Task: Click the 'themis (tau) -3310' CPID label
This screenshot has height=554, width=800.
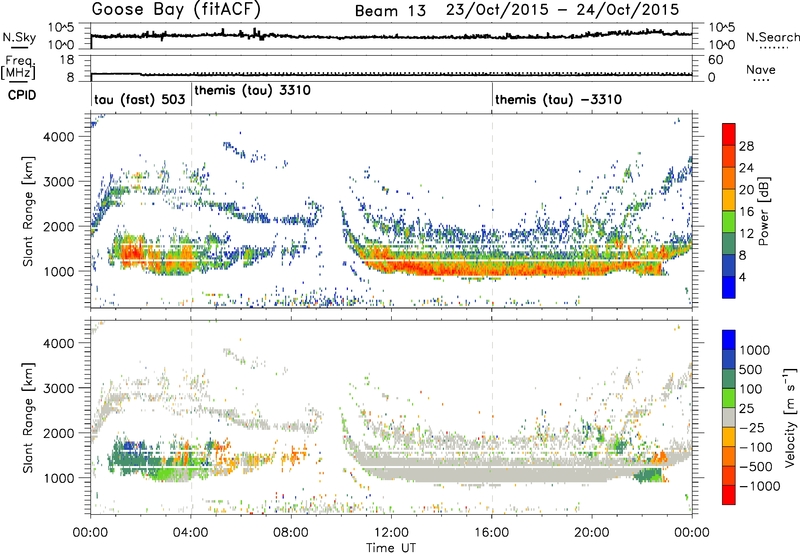Action: click(x=559, y=99)
